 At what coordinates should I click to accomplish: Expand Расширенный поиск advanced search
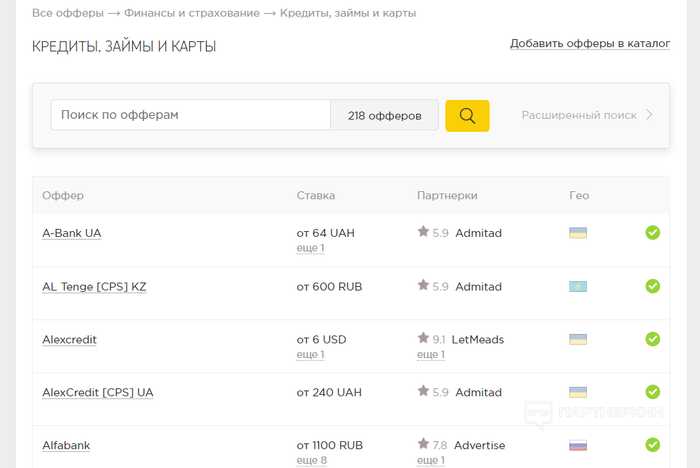click(x=587, y=115)
